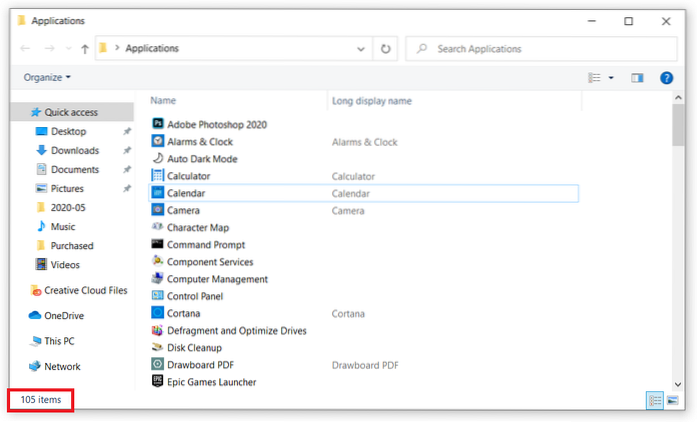
Task: Click the Cortana circle icon
Action: coord(157,313)
